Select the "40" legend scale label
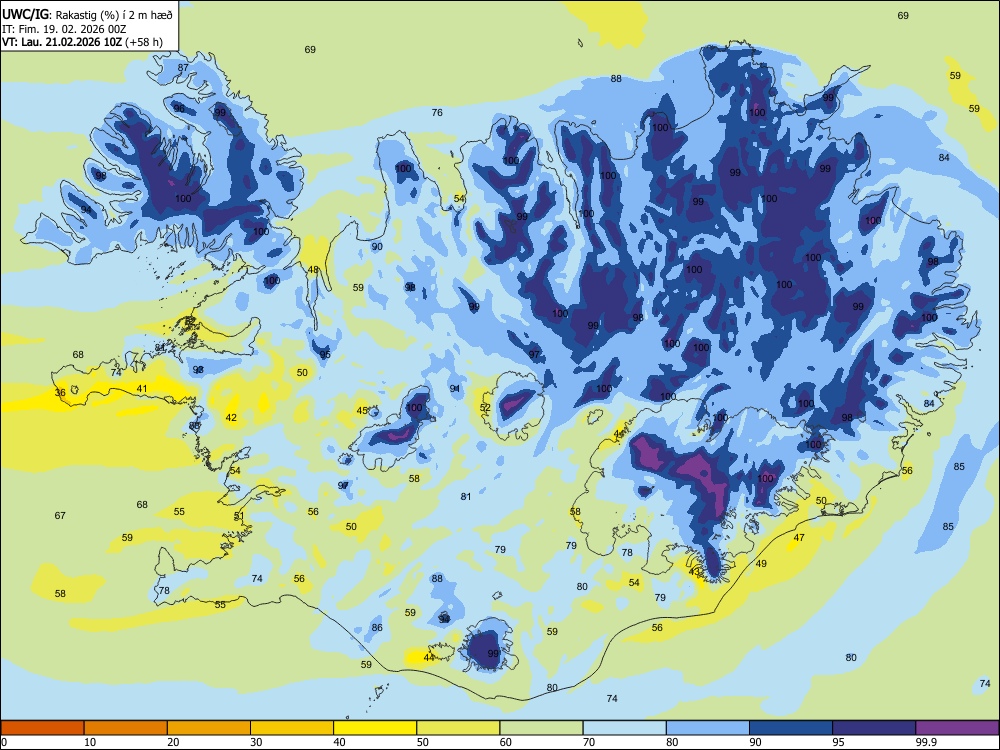This screenshot has height=750, width=1000. point(339,742)
